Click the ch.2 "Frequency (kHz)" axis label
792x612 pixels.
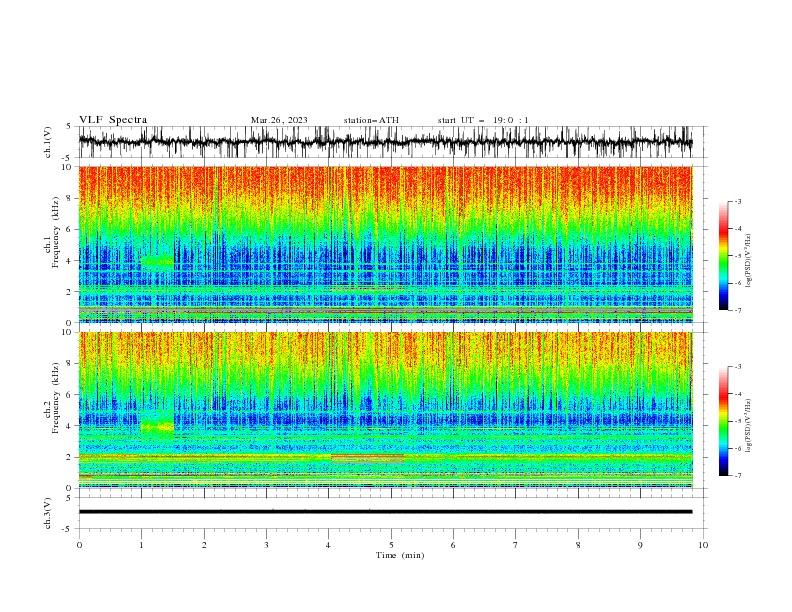tap(56, 398)
